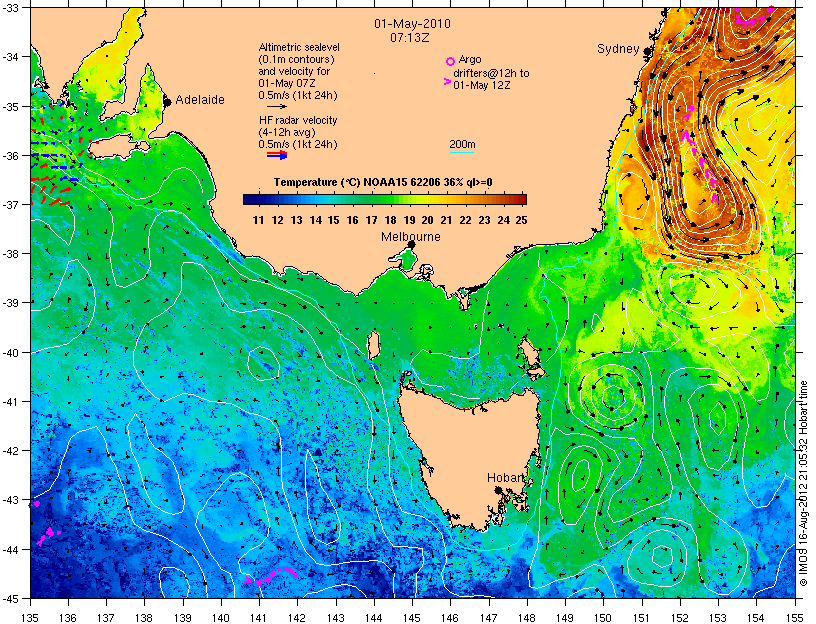
Task: Click the 'and velocity for' legend text
Action: [x=294, y=71]
